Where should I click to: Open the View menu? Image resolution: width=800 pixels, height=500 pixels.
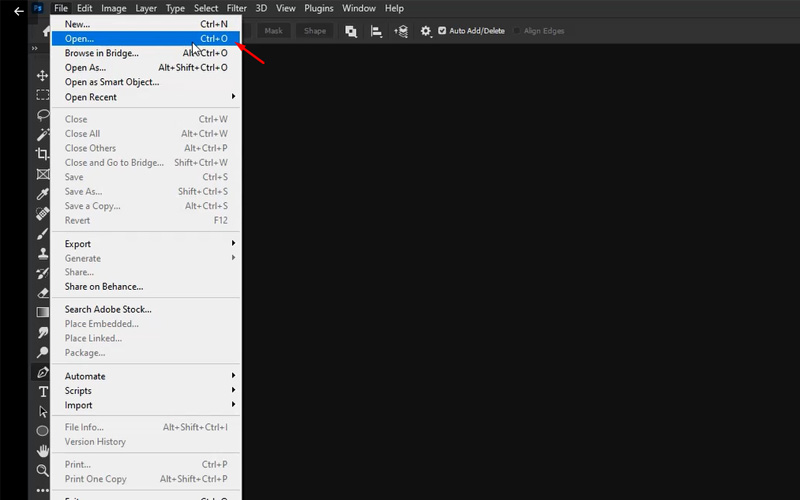point(285,8)
